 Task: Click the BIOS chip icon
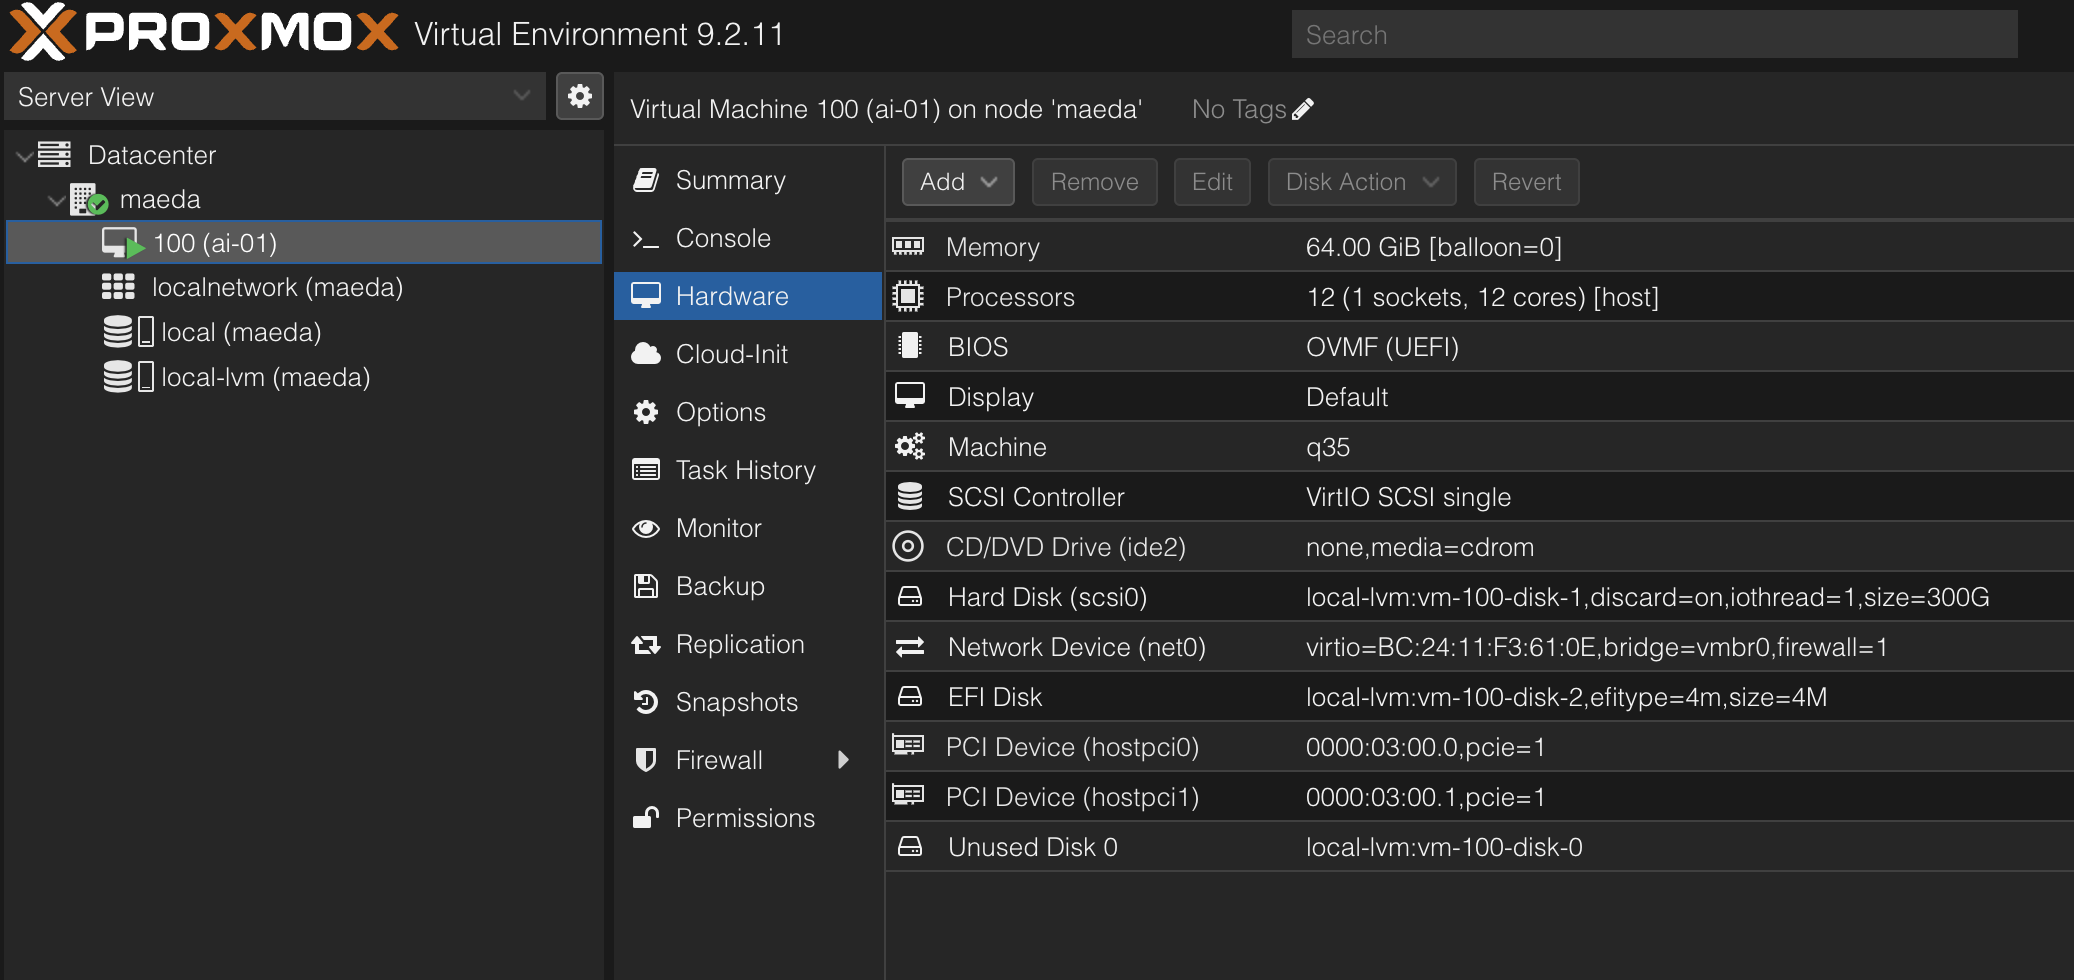click(909, 346)
